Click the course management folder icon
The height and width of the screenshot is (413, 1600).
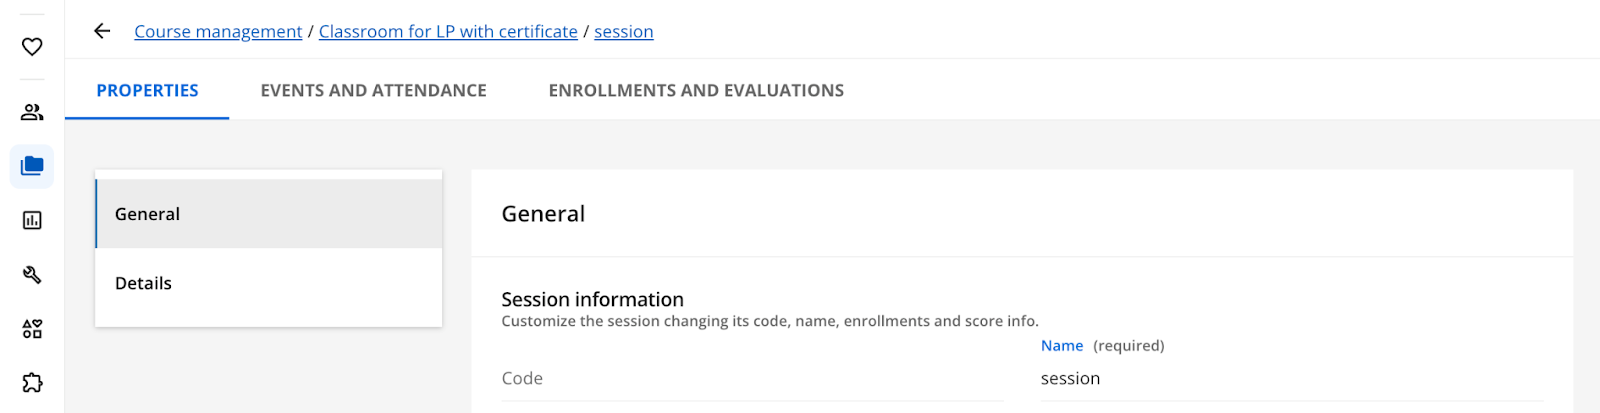coord(32,166)
